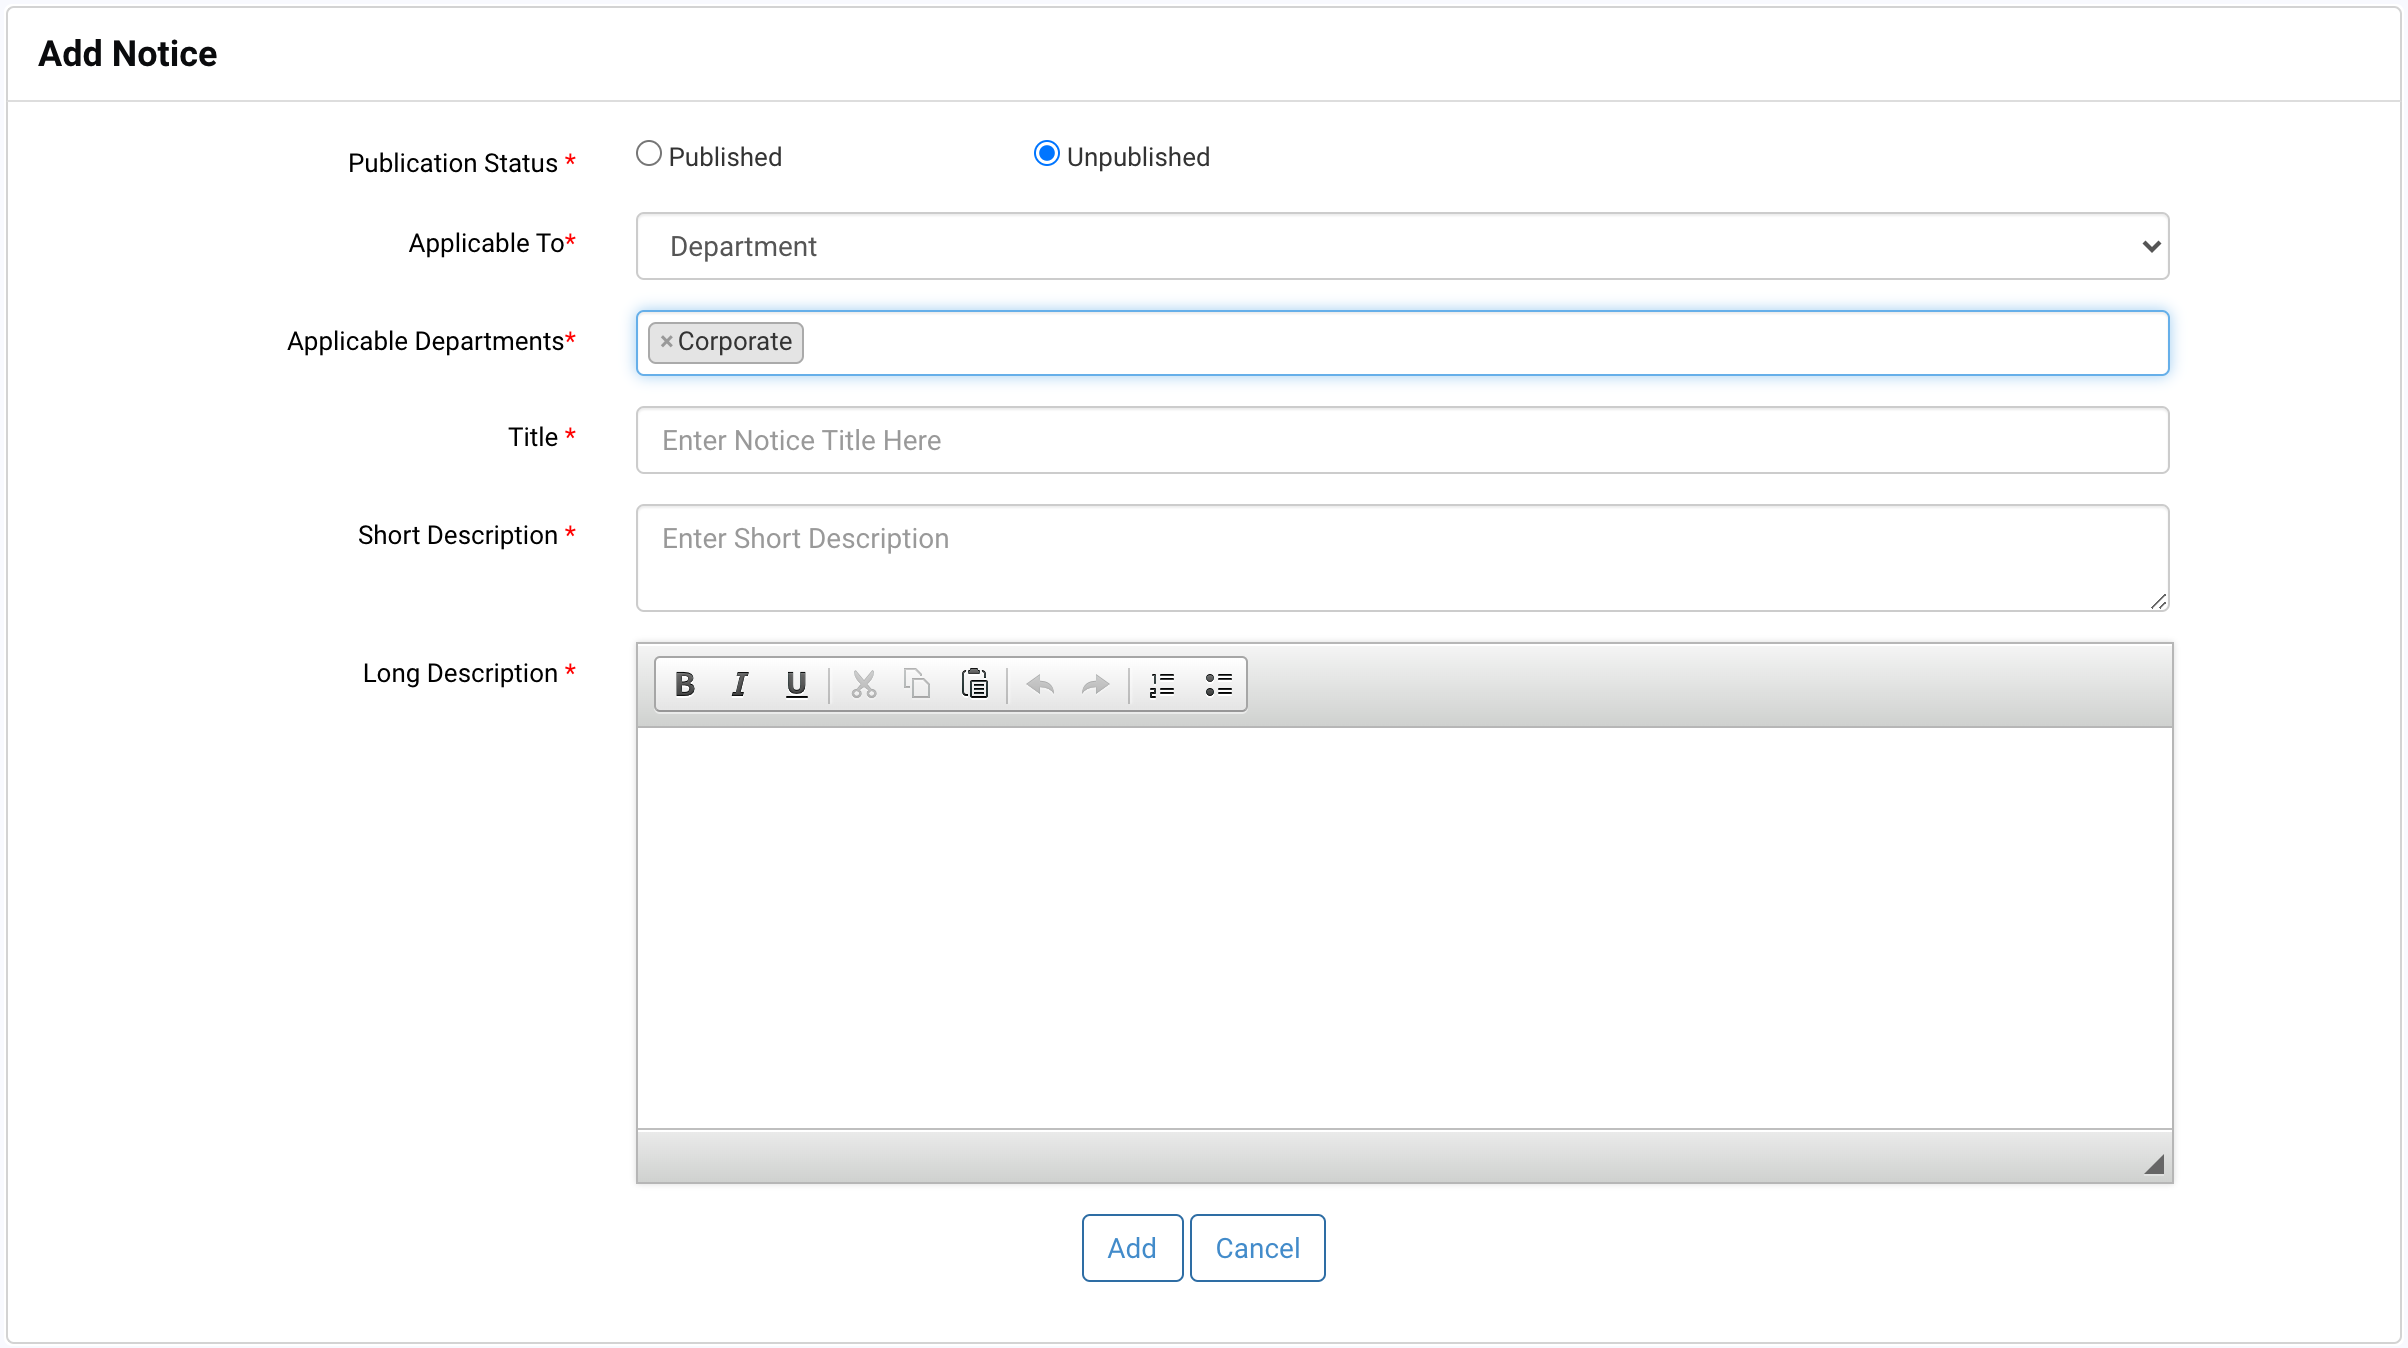2408x1348 pixels.
Task: Click the Short Description text area
Action: tap(1402, 558)
